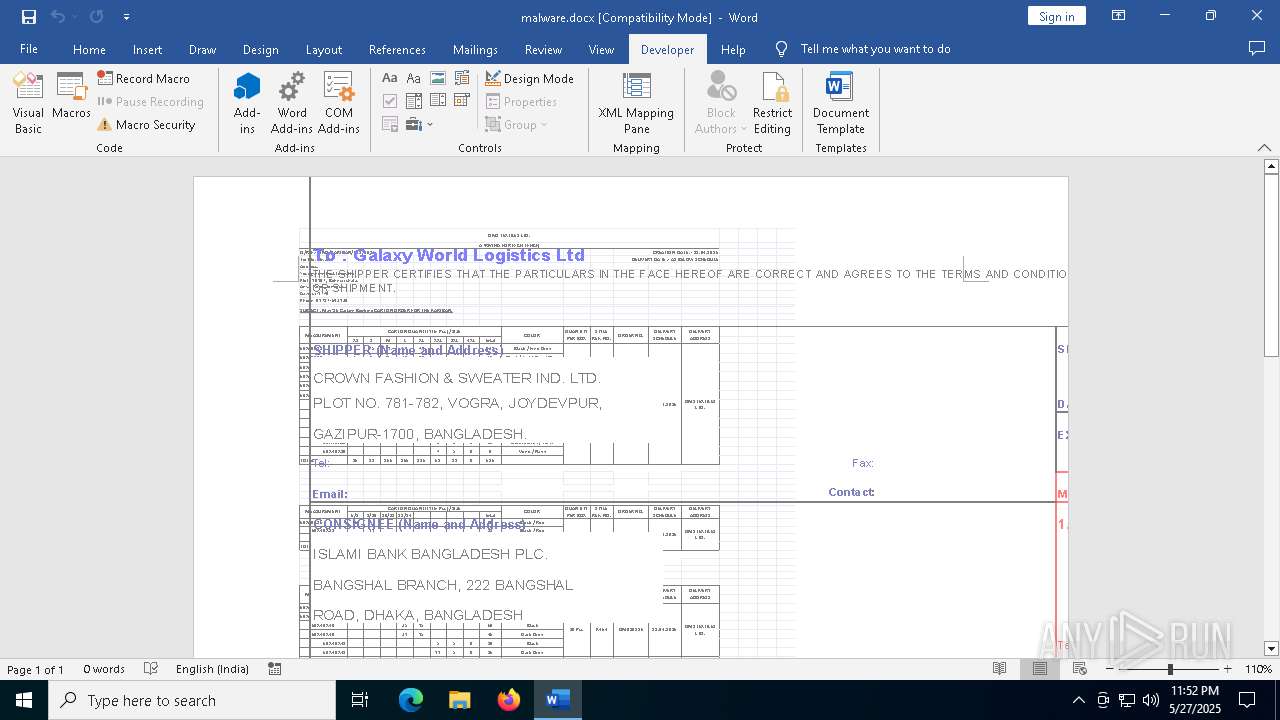Open the File tab
The width and height of the screenshot is (1280, 720).
pos(29,49)
